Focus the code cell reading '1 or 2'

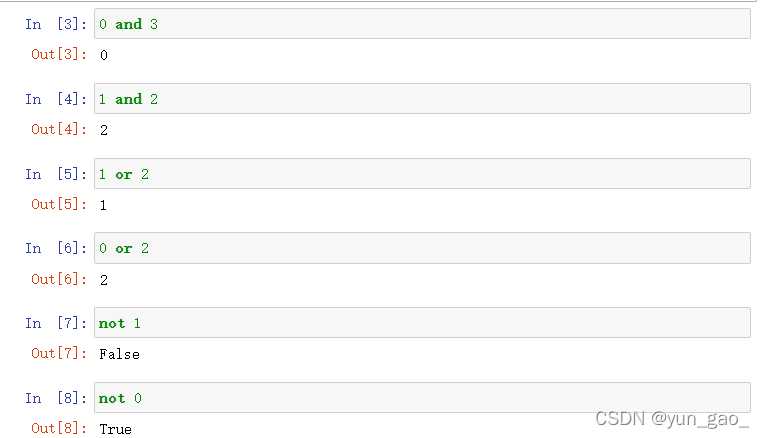422,174
